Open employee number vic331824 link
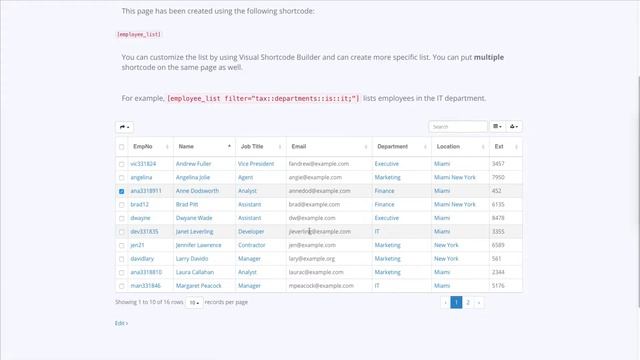 tap(143, 164)
